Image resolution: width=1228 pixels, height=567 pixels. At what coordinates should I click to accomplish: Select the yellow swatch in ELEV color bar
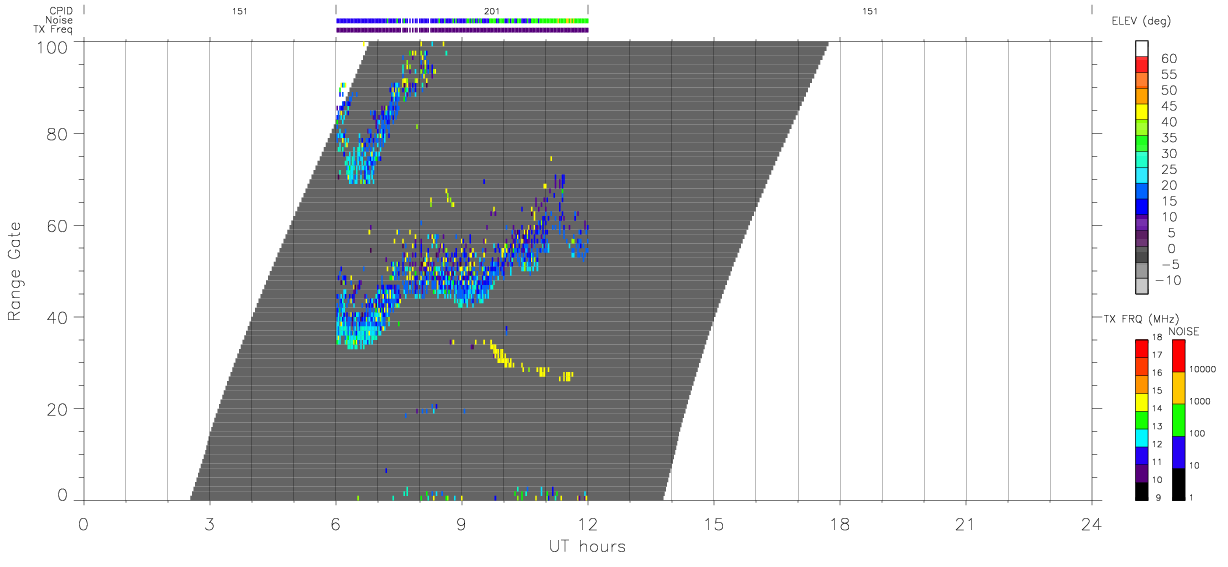pos(1142,112)
